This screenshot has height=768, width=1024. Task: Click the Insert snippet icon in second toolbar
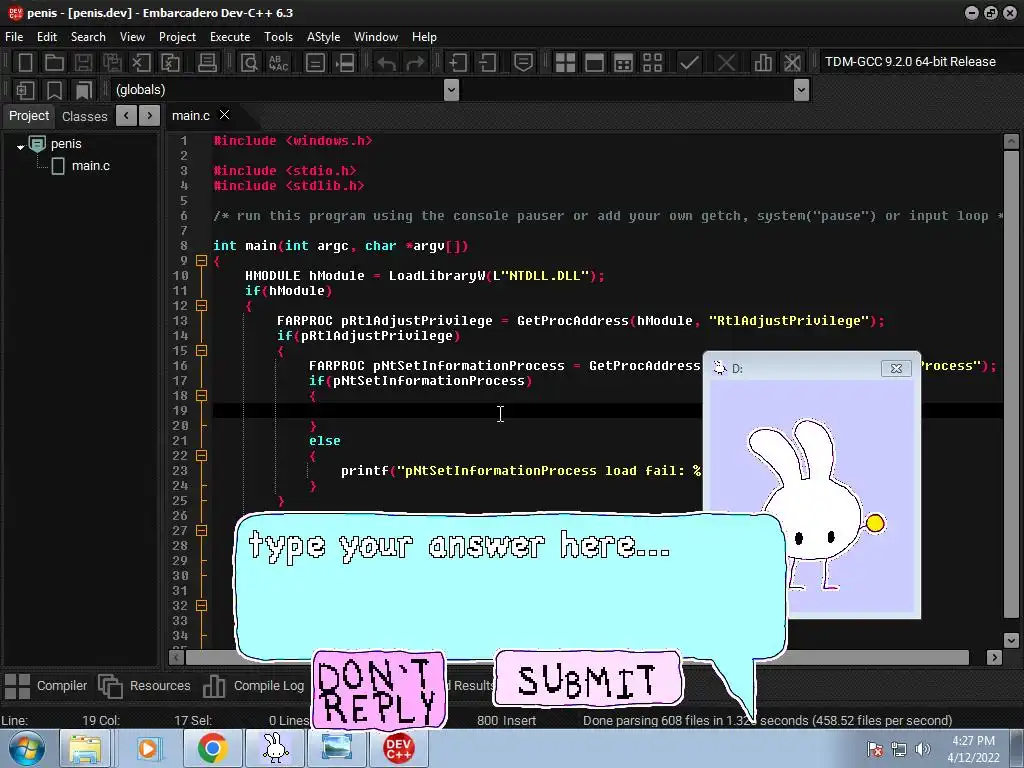coord(25,90)
